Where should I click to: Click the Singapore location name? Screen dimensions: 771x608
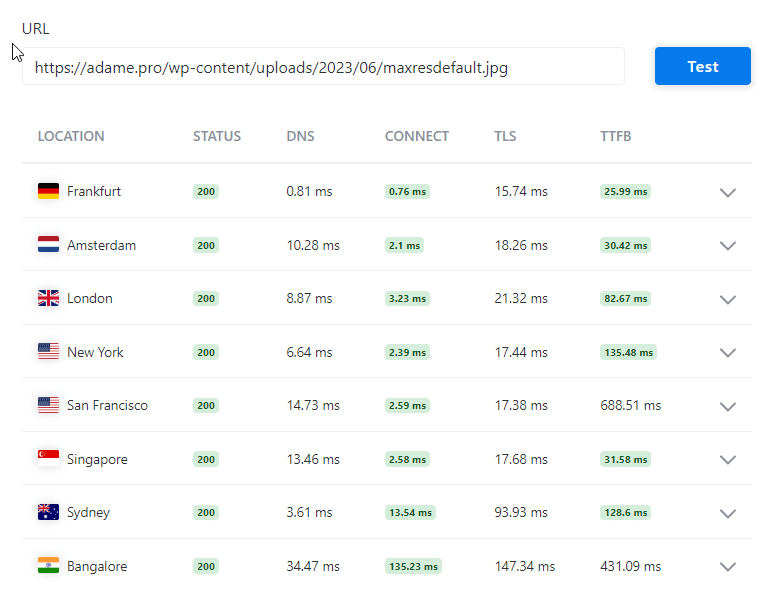pos(97,459)
